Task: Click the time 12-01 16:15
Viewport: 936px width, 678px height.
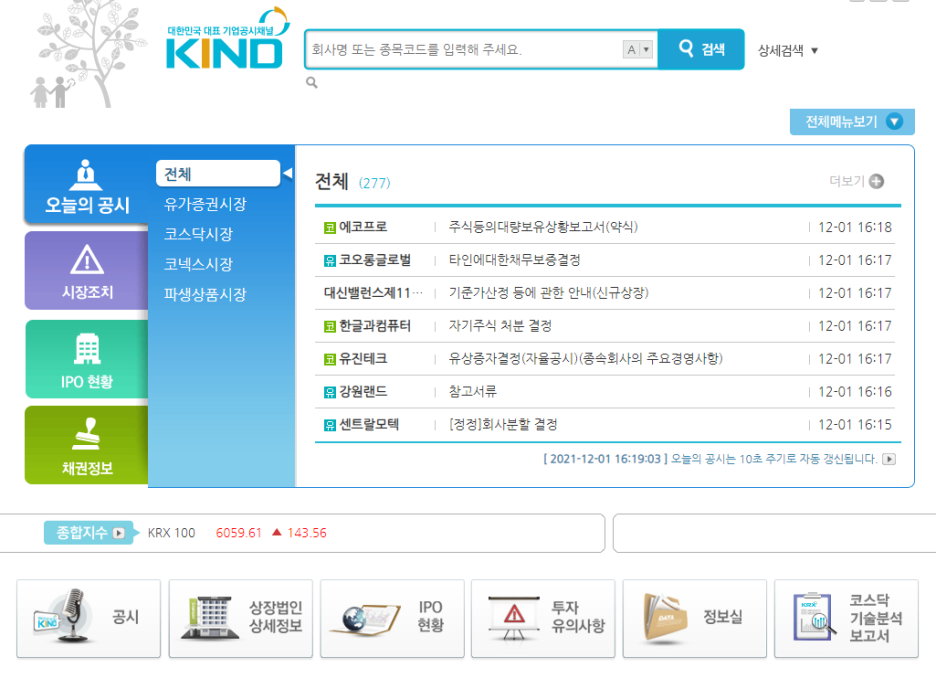Action: click(x=855, y=425)
